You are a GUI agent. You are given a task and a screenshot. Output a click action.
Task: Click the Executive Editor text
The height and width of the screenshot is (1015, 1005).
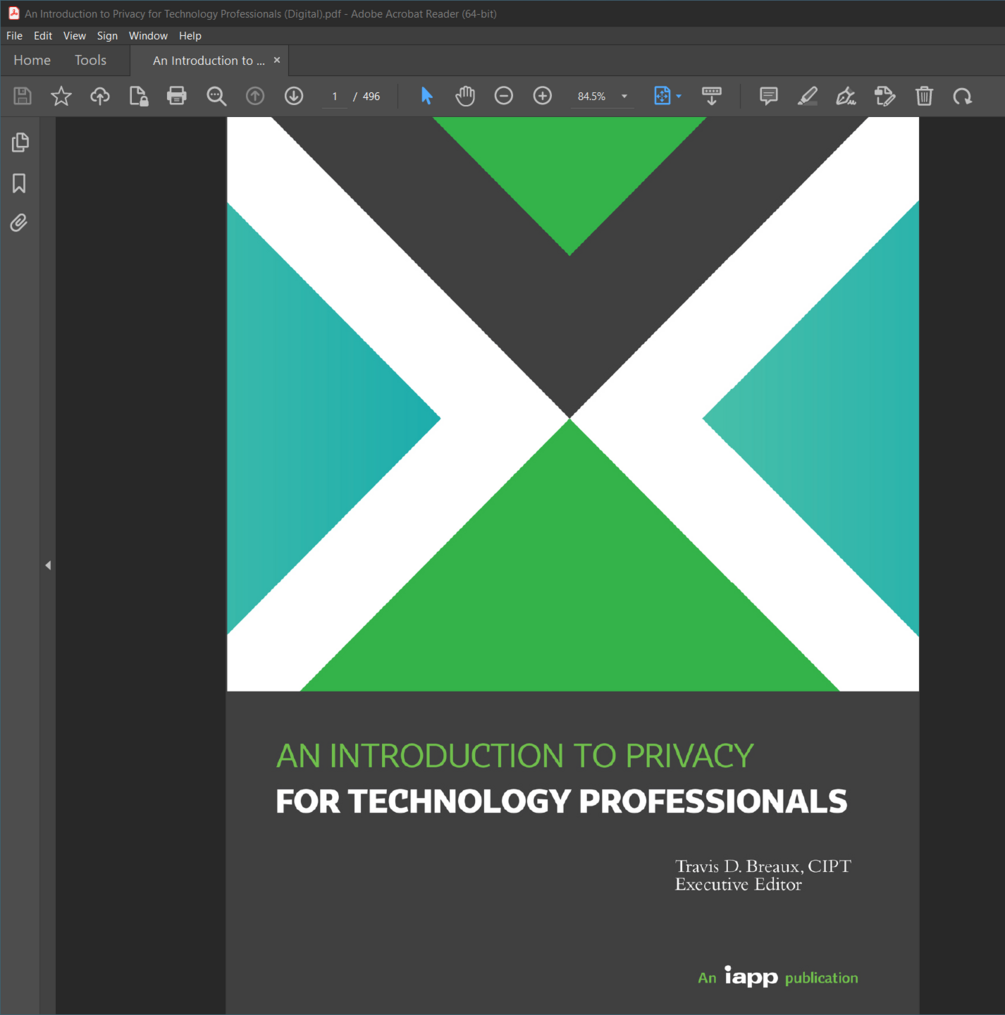click(738, 884)
